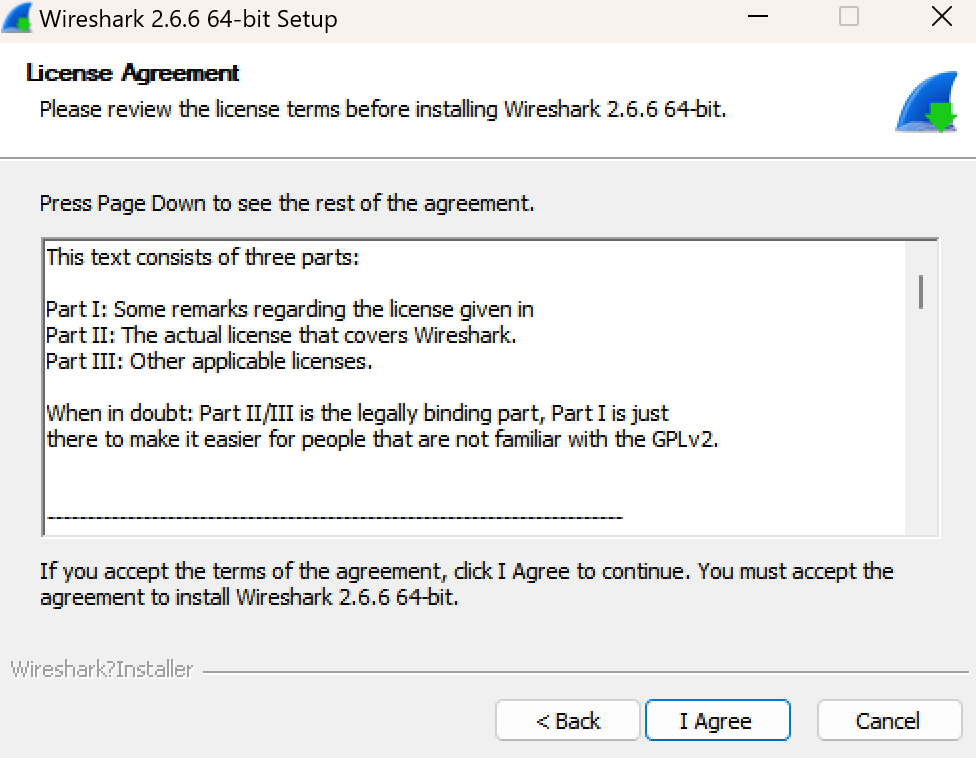The width and height of the screenshot is (976, 758).
Task: Minimize the Wireshark Setup window
Action: pos(759,17)
